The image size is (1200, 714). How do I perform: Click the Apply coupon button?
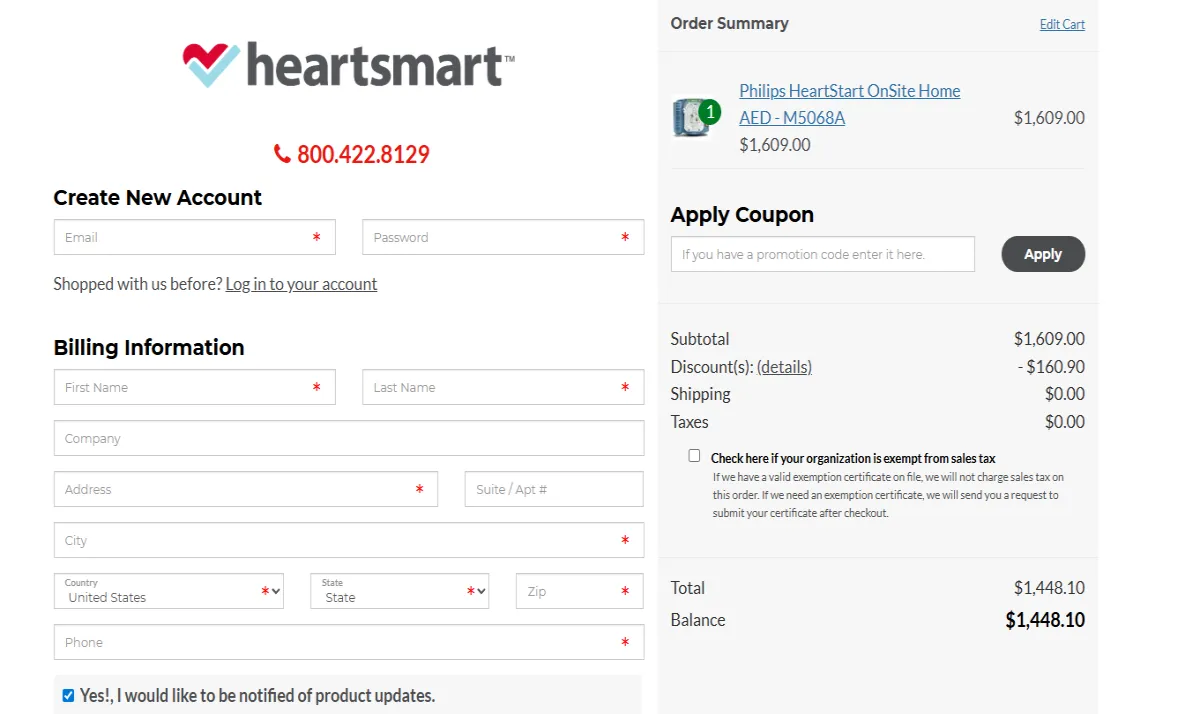click(1043, 254)
